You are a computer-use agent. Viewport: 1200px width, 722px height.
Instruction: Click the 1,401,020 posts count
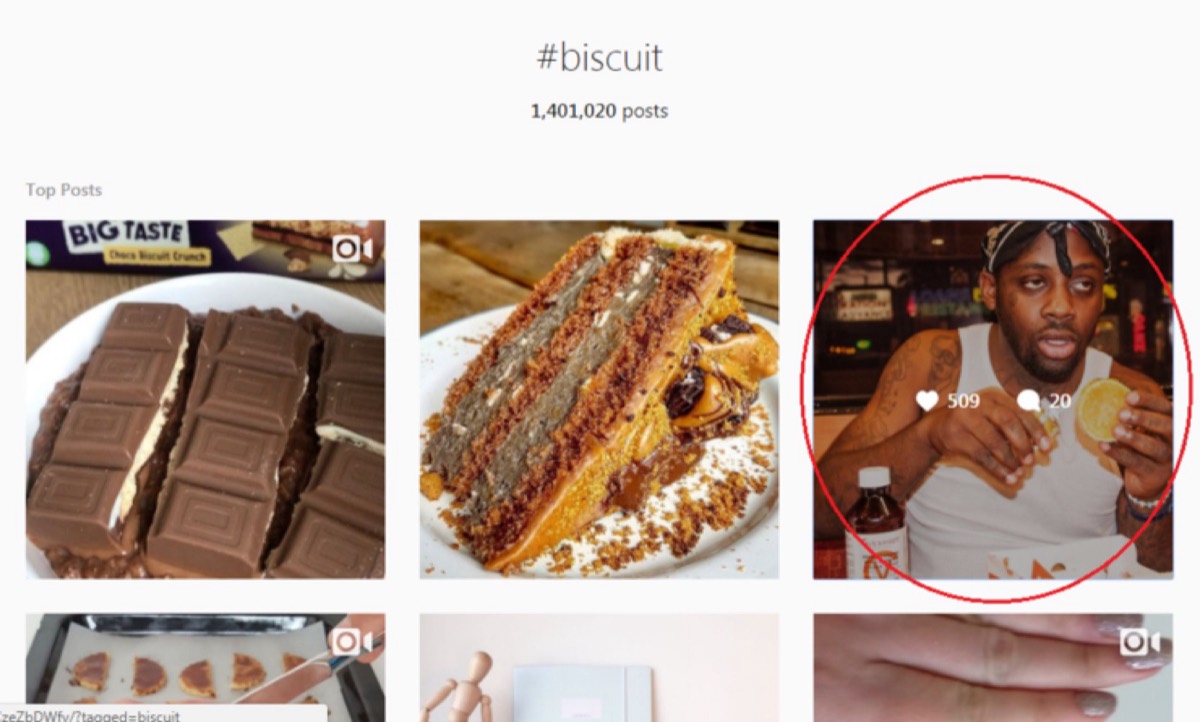(x=599, y=111)
